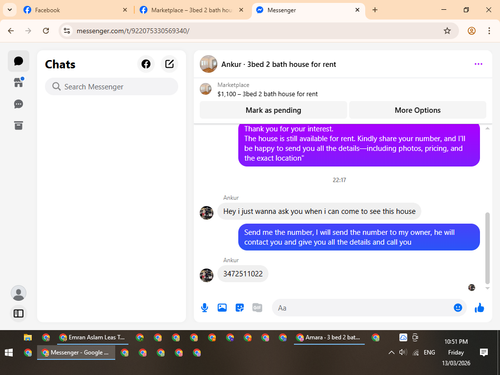
Task: Select 'Send me the number' sent message
Action: click(359, 237)
